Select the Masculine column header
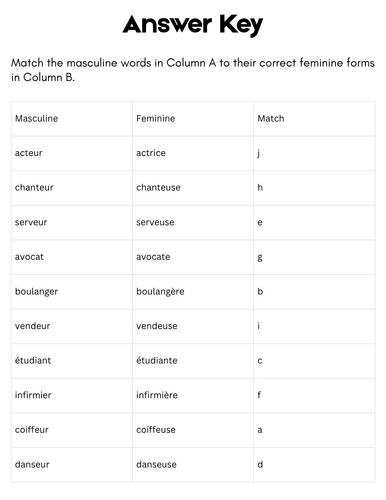This screenshot has width=386, height=500. tap(36, 118)
